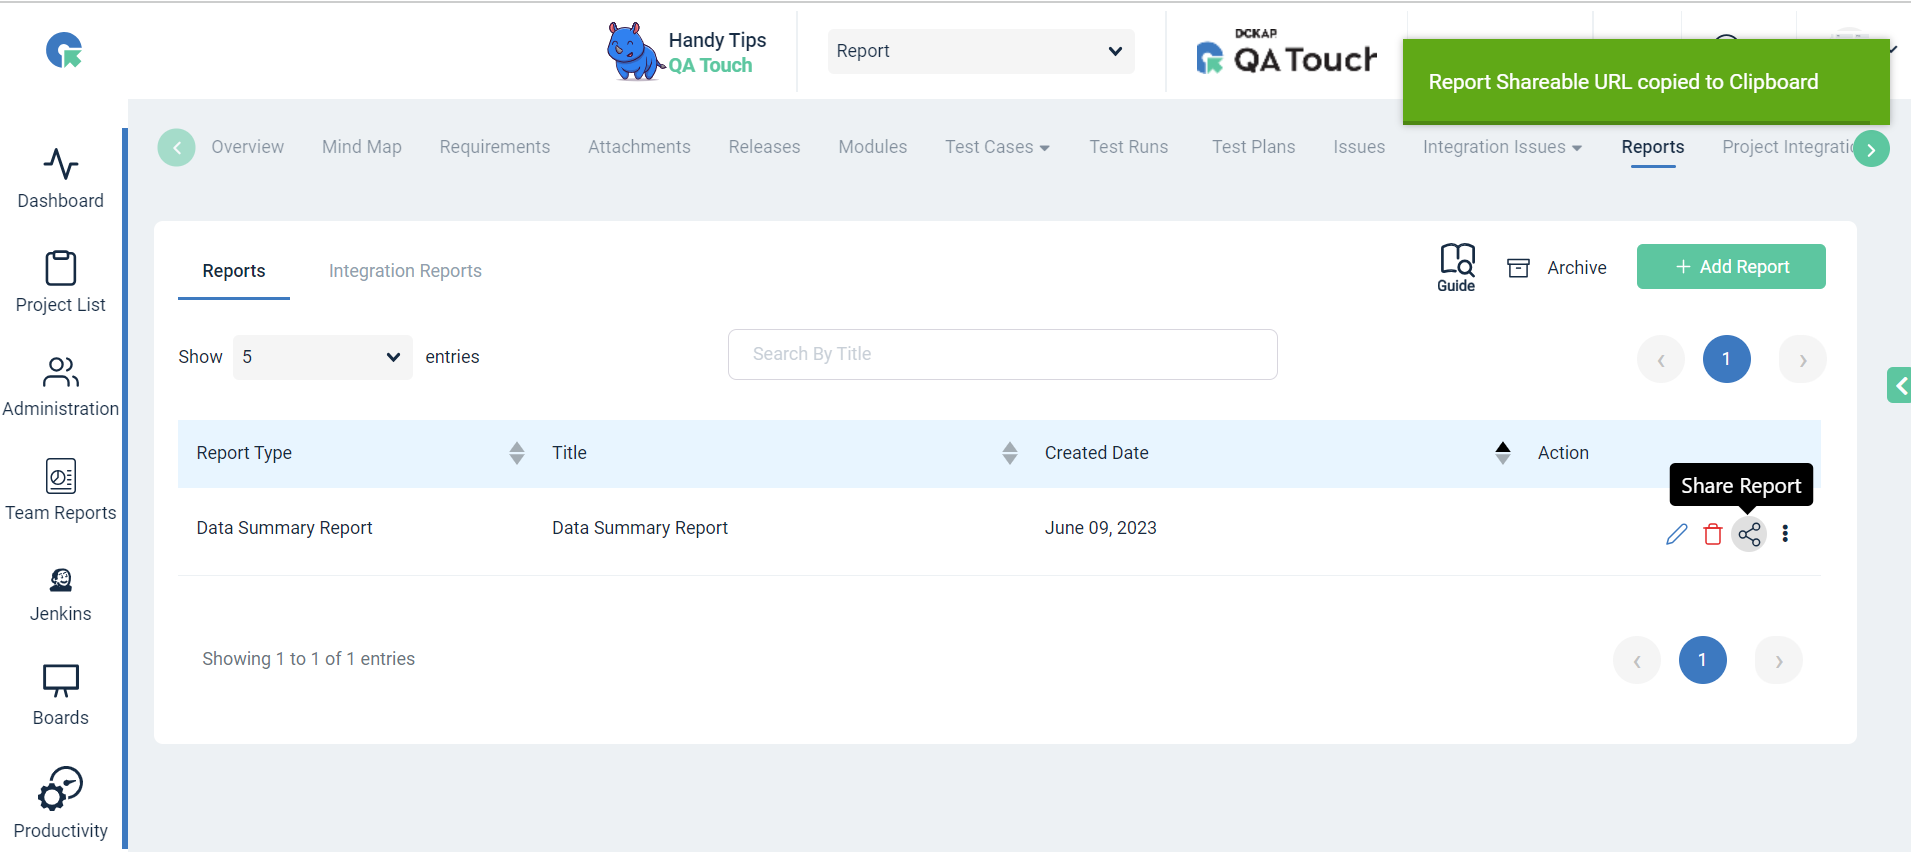This screenshot has height=852, width=1911.
Task: Sort by Created Date column arrows
Action: 1503,453
